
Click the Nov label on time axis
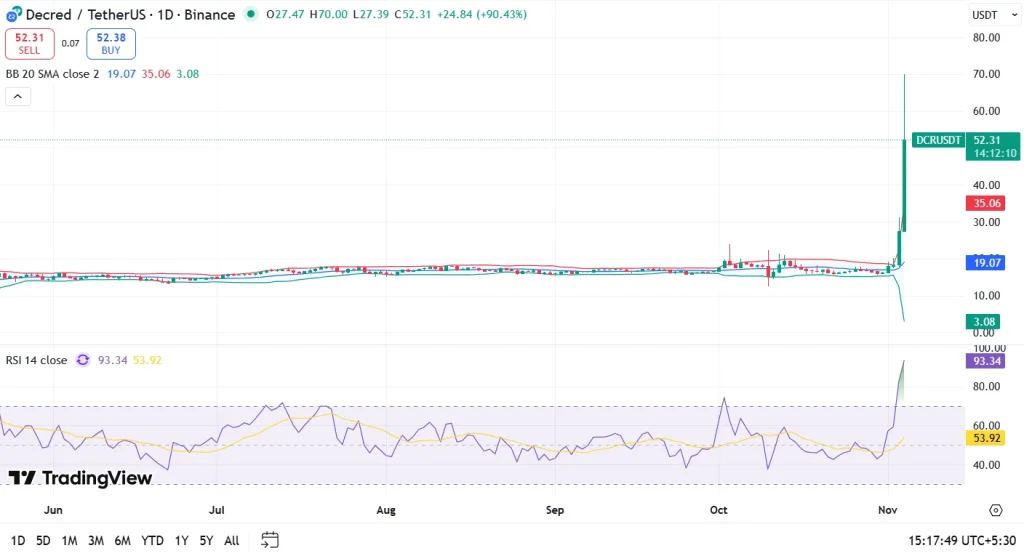point(888,510)
